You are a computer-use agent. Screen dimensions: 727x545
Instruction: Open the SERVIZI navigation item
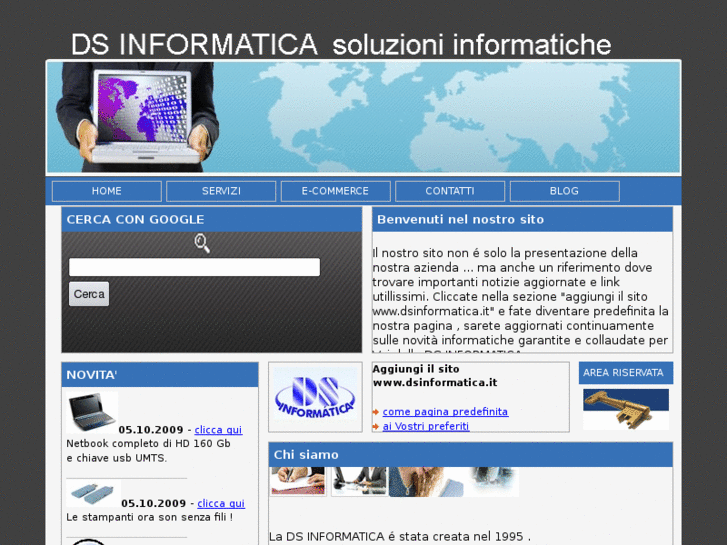(x=221, y=191)
